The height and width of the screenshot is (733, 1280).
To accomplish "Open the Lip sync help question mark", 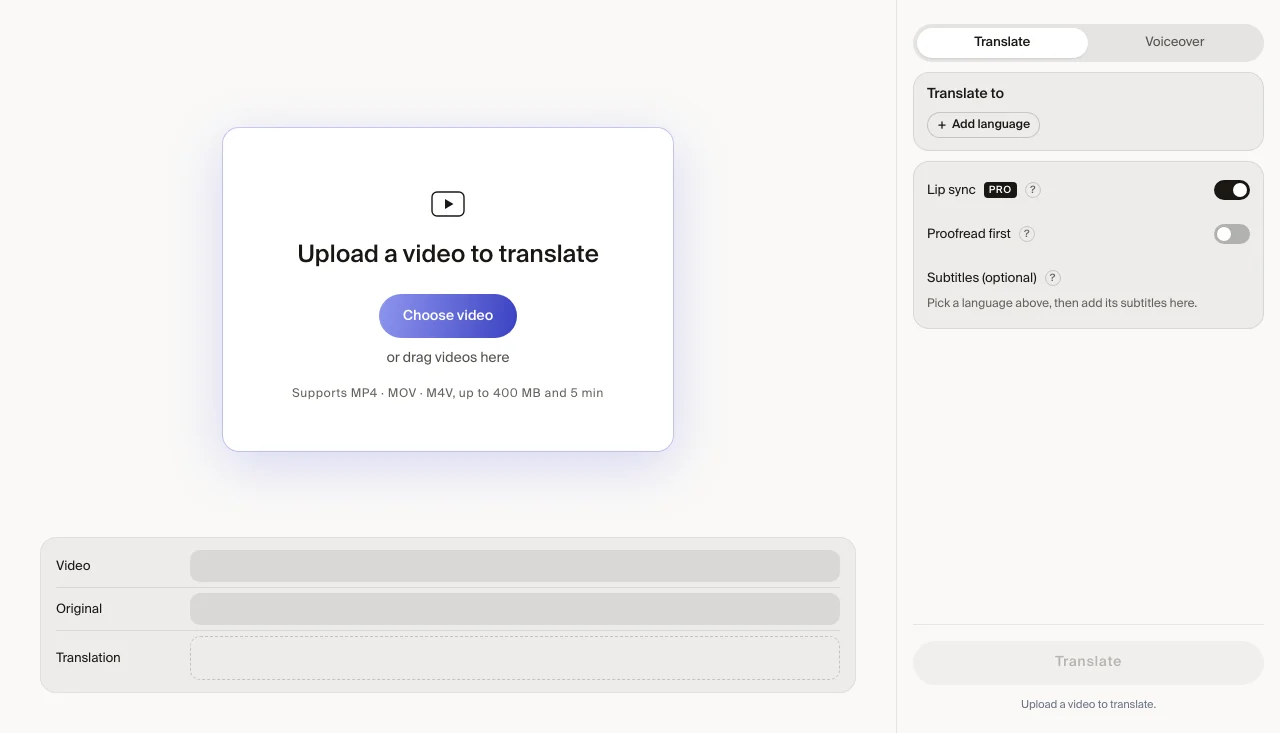I will [1033, 190].
